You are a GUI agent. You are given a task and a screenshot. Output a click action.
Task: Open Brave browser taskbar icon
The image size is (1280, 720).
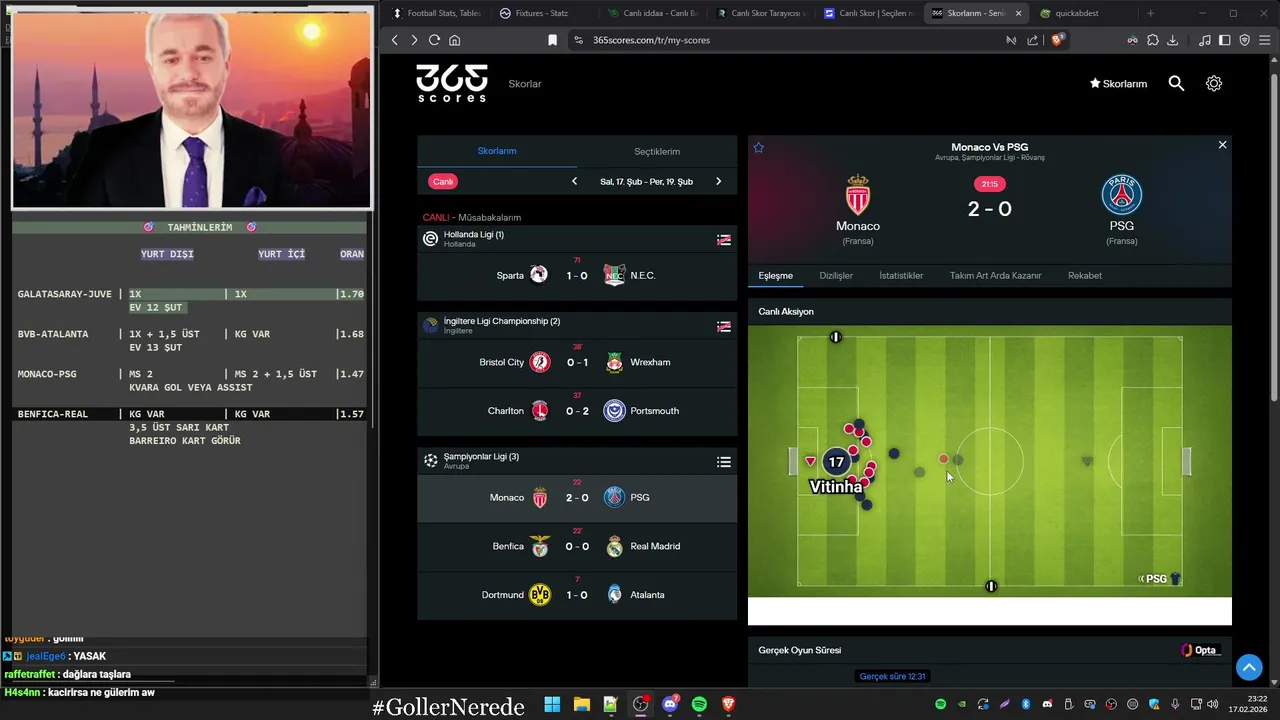pos(728,704)
